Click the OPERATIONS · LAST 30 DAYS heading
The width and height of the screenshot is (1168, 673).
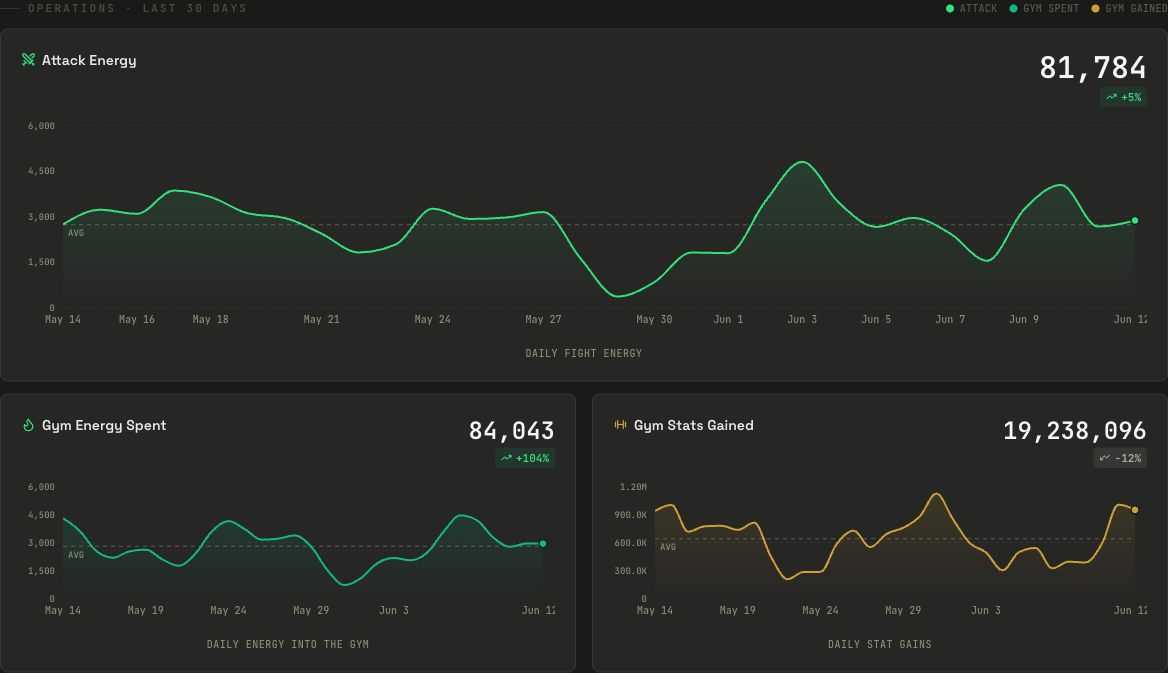[x=137, y=8]
